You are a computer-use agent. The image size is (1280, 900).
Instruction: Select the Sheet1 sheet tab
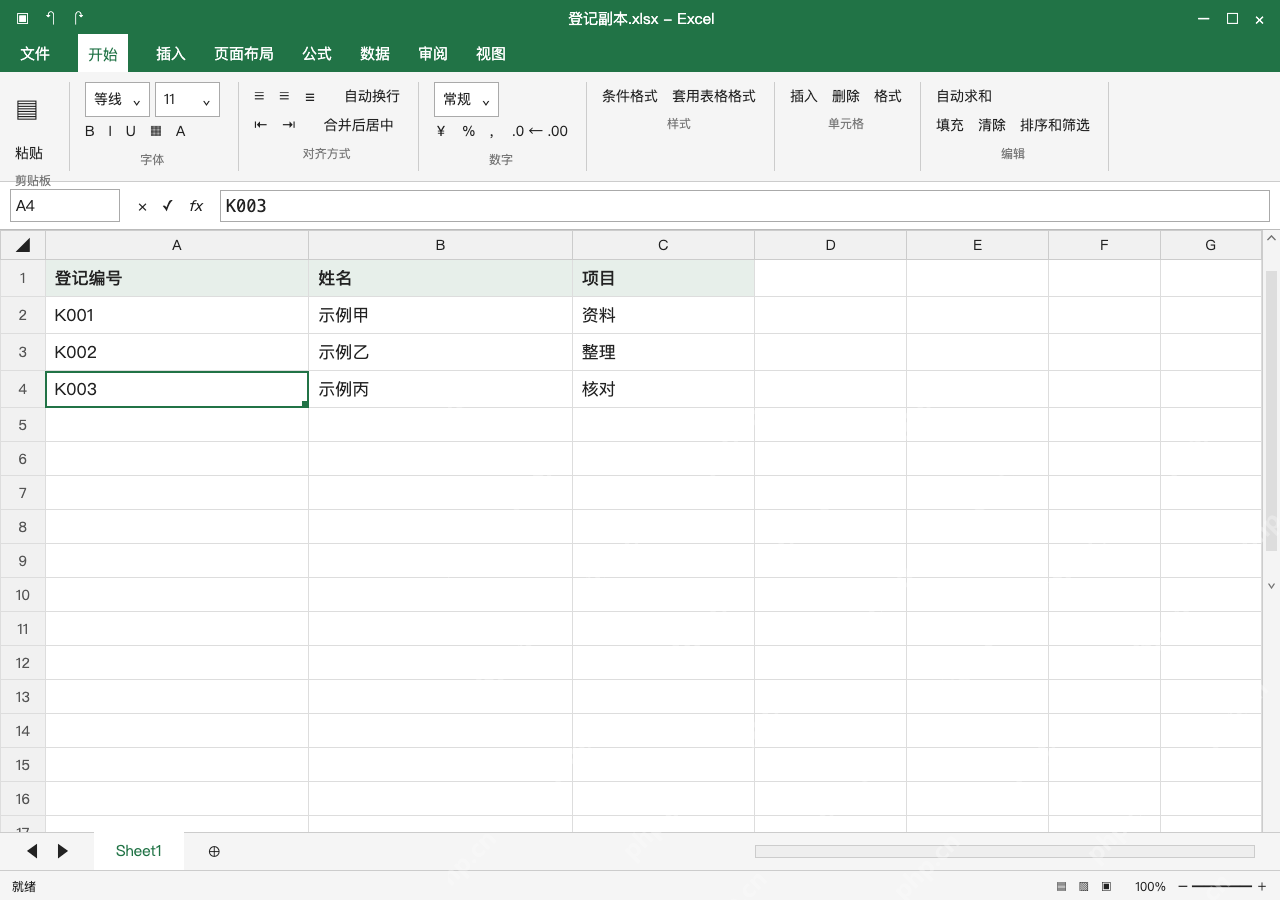(139, 851)
